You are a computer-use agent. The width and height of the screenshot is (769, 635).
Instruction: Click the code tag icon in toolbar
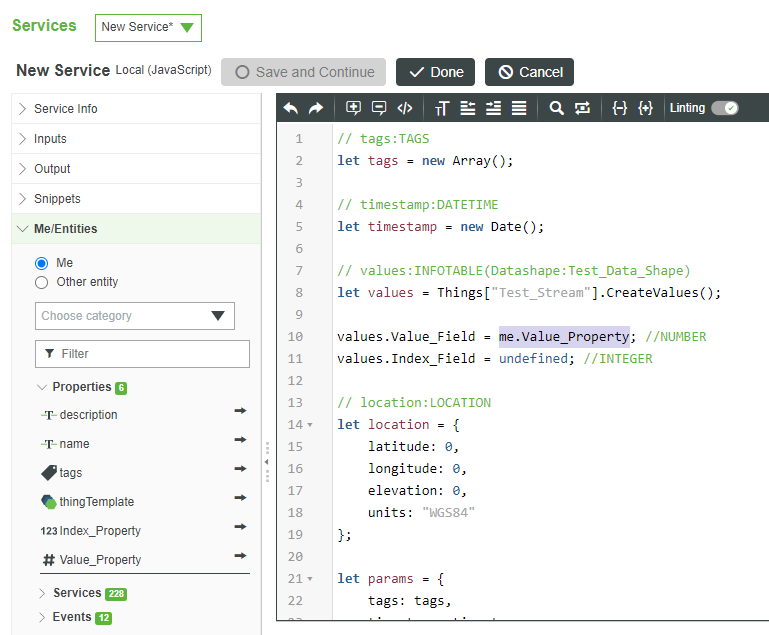pyautogui.click(x=405, y=108)
